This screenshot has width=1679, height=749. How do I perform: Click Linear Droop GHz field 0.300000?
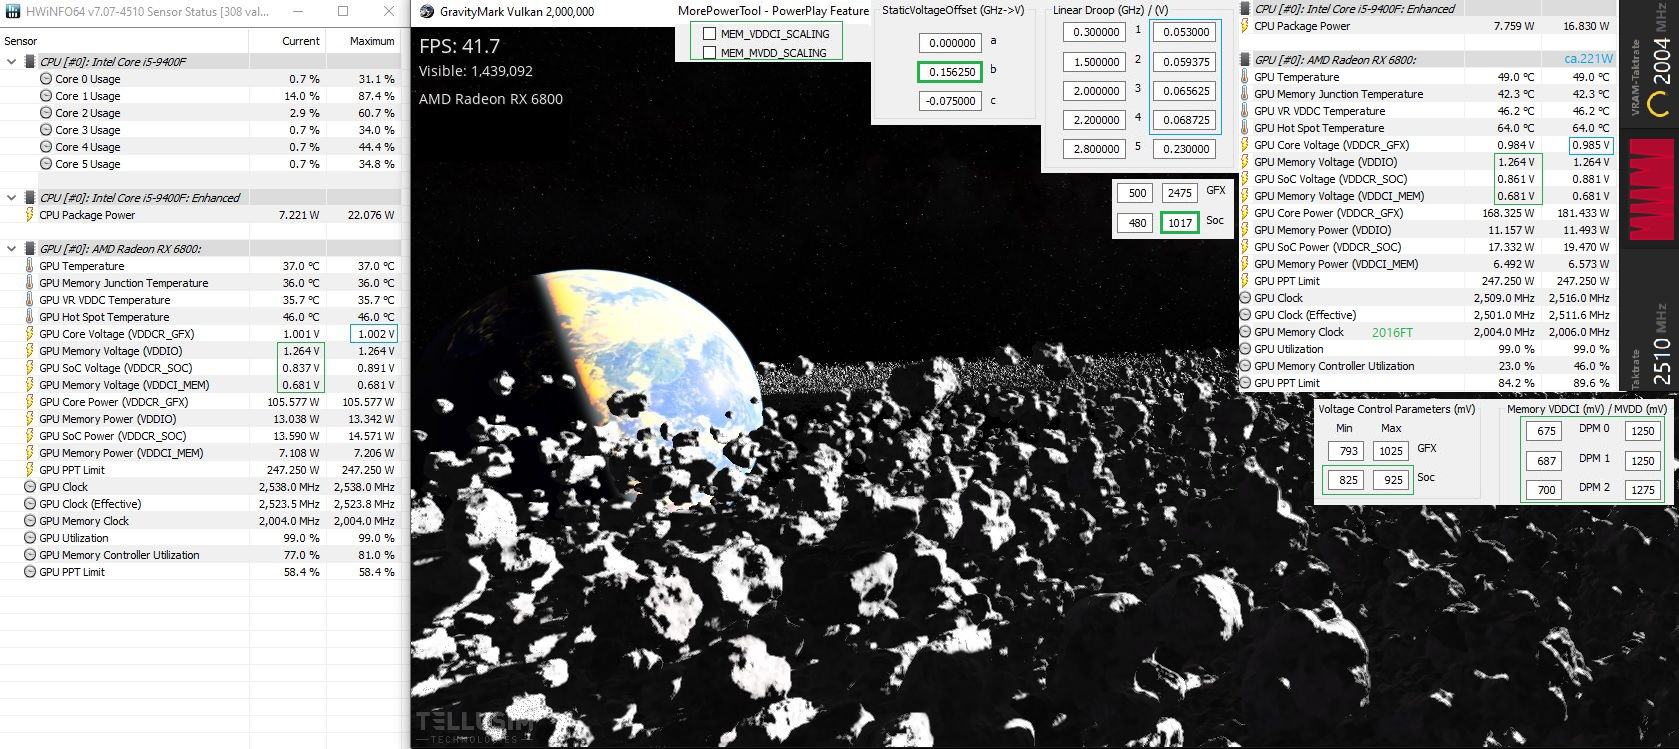tap(1095, 32)
